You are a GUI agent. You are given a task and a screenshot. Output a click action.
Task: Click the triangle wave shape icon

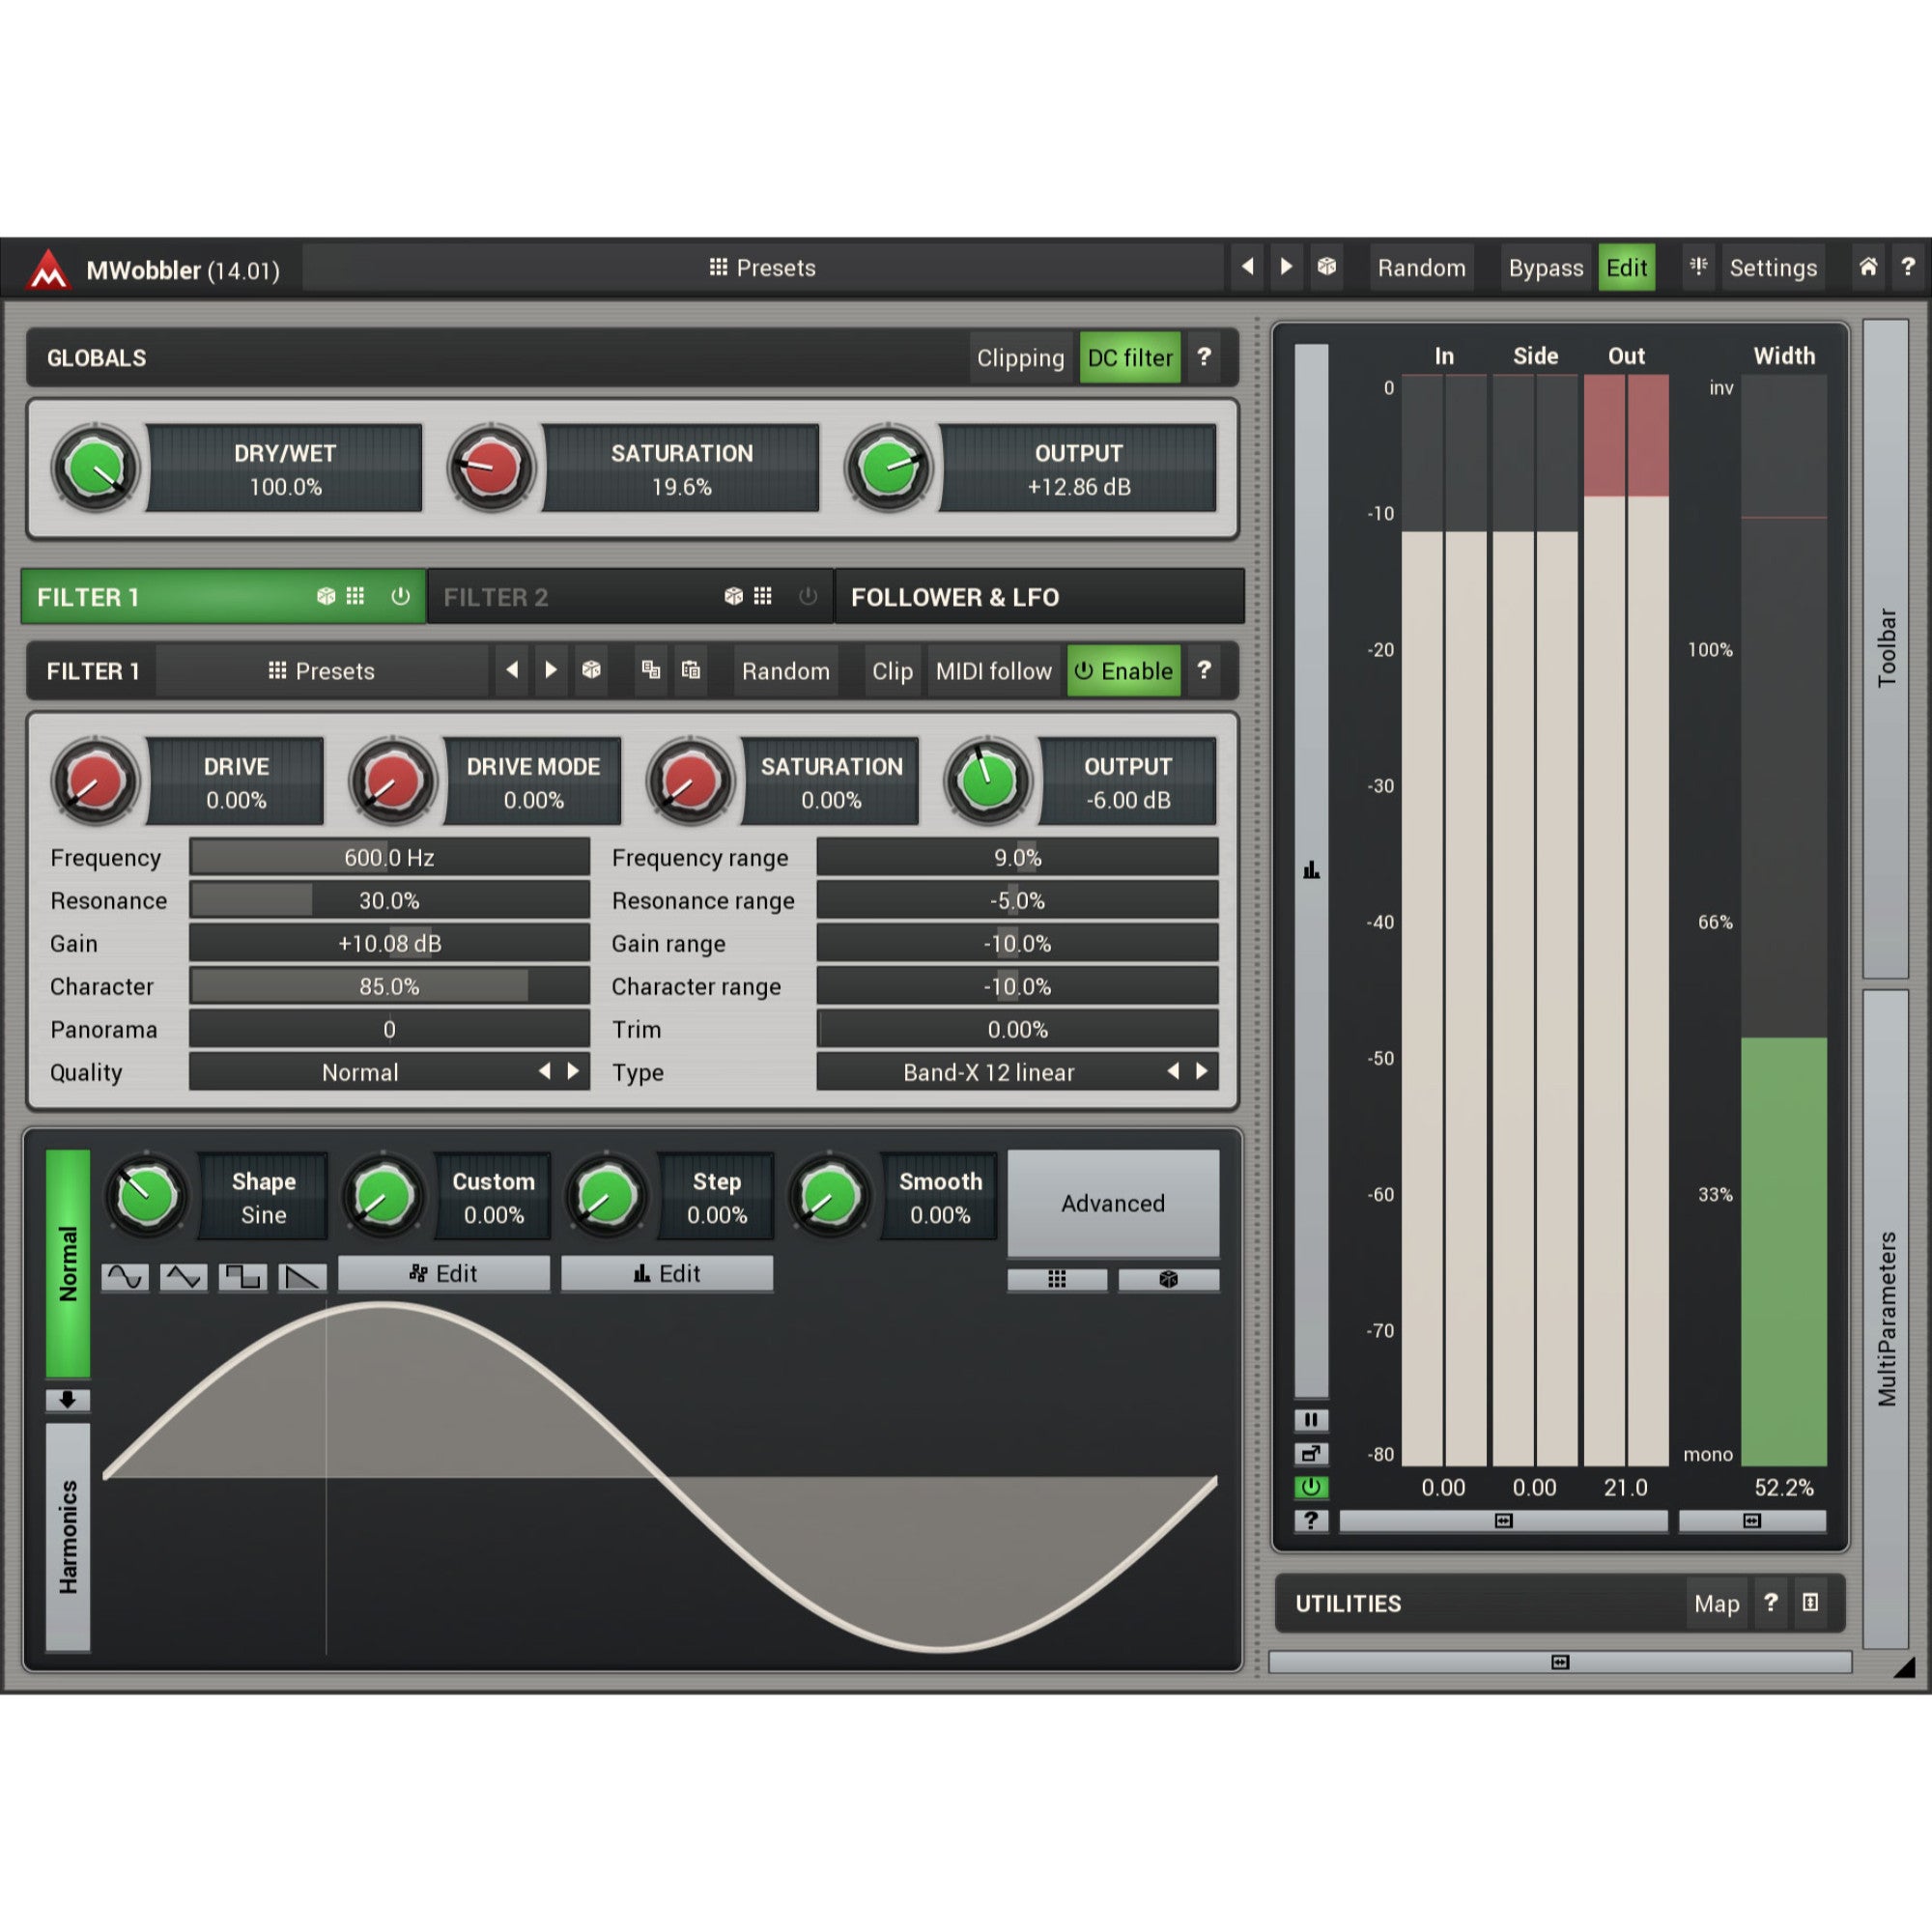point(184,1277)
